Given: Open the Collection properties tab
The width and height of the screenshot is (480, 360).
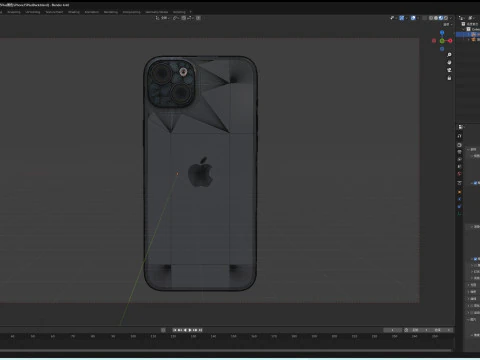Looking at the screenshot, I should tap(459, 183).
